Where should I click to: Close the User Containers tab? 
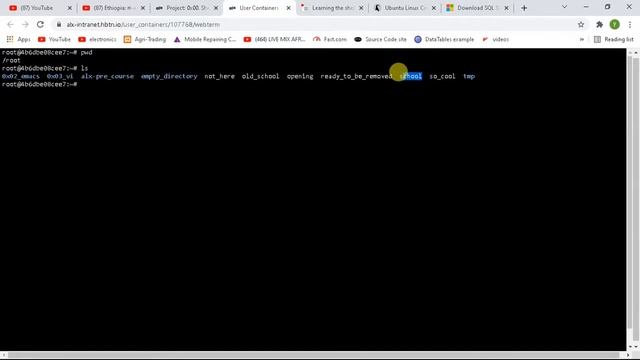click(x=289, y=8)
